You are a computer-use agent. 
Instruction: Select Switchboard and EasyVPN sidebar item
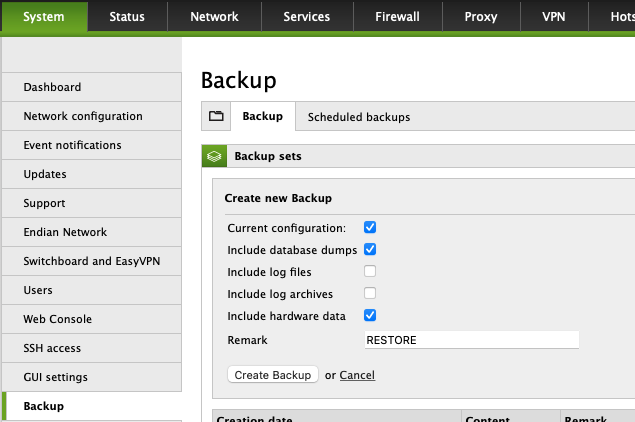[91, 261]
